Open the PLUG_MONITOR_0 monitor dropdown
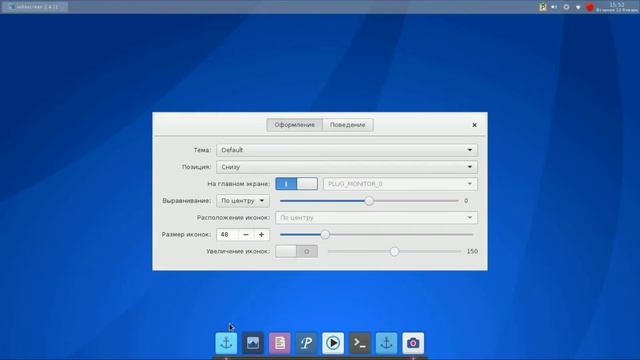Viewport: 640px width, 360px height. [x=400, y=184]
